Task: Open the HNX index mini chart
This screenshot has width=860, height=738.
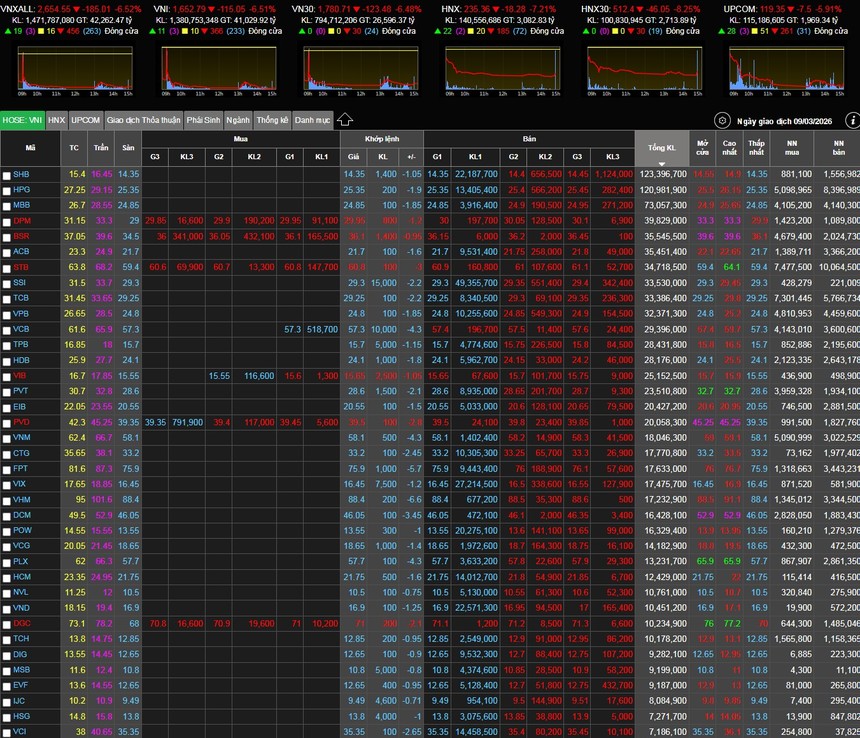Action: coord(503,68)
